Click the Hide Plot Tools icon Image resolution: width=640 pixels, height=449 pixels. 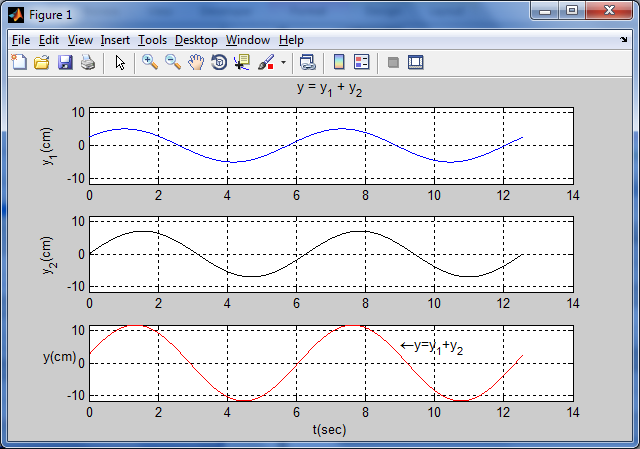pos(393,62)
